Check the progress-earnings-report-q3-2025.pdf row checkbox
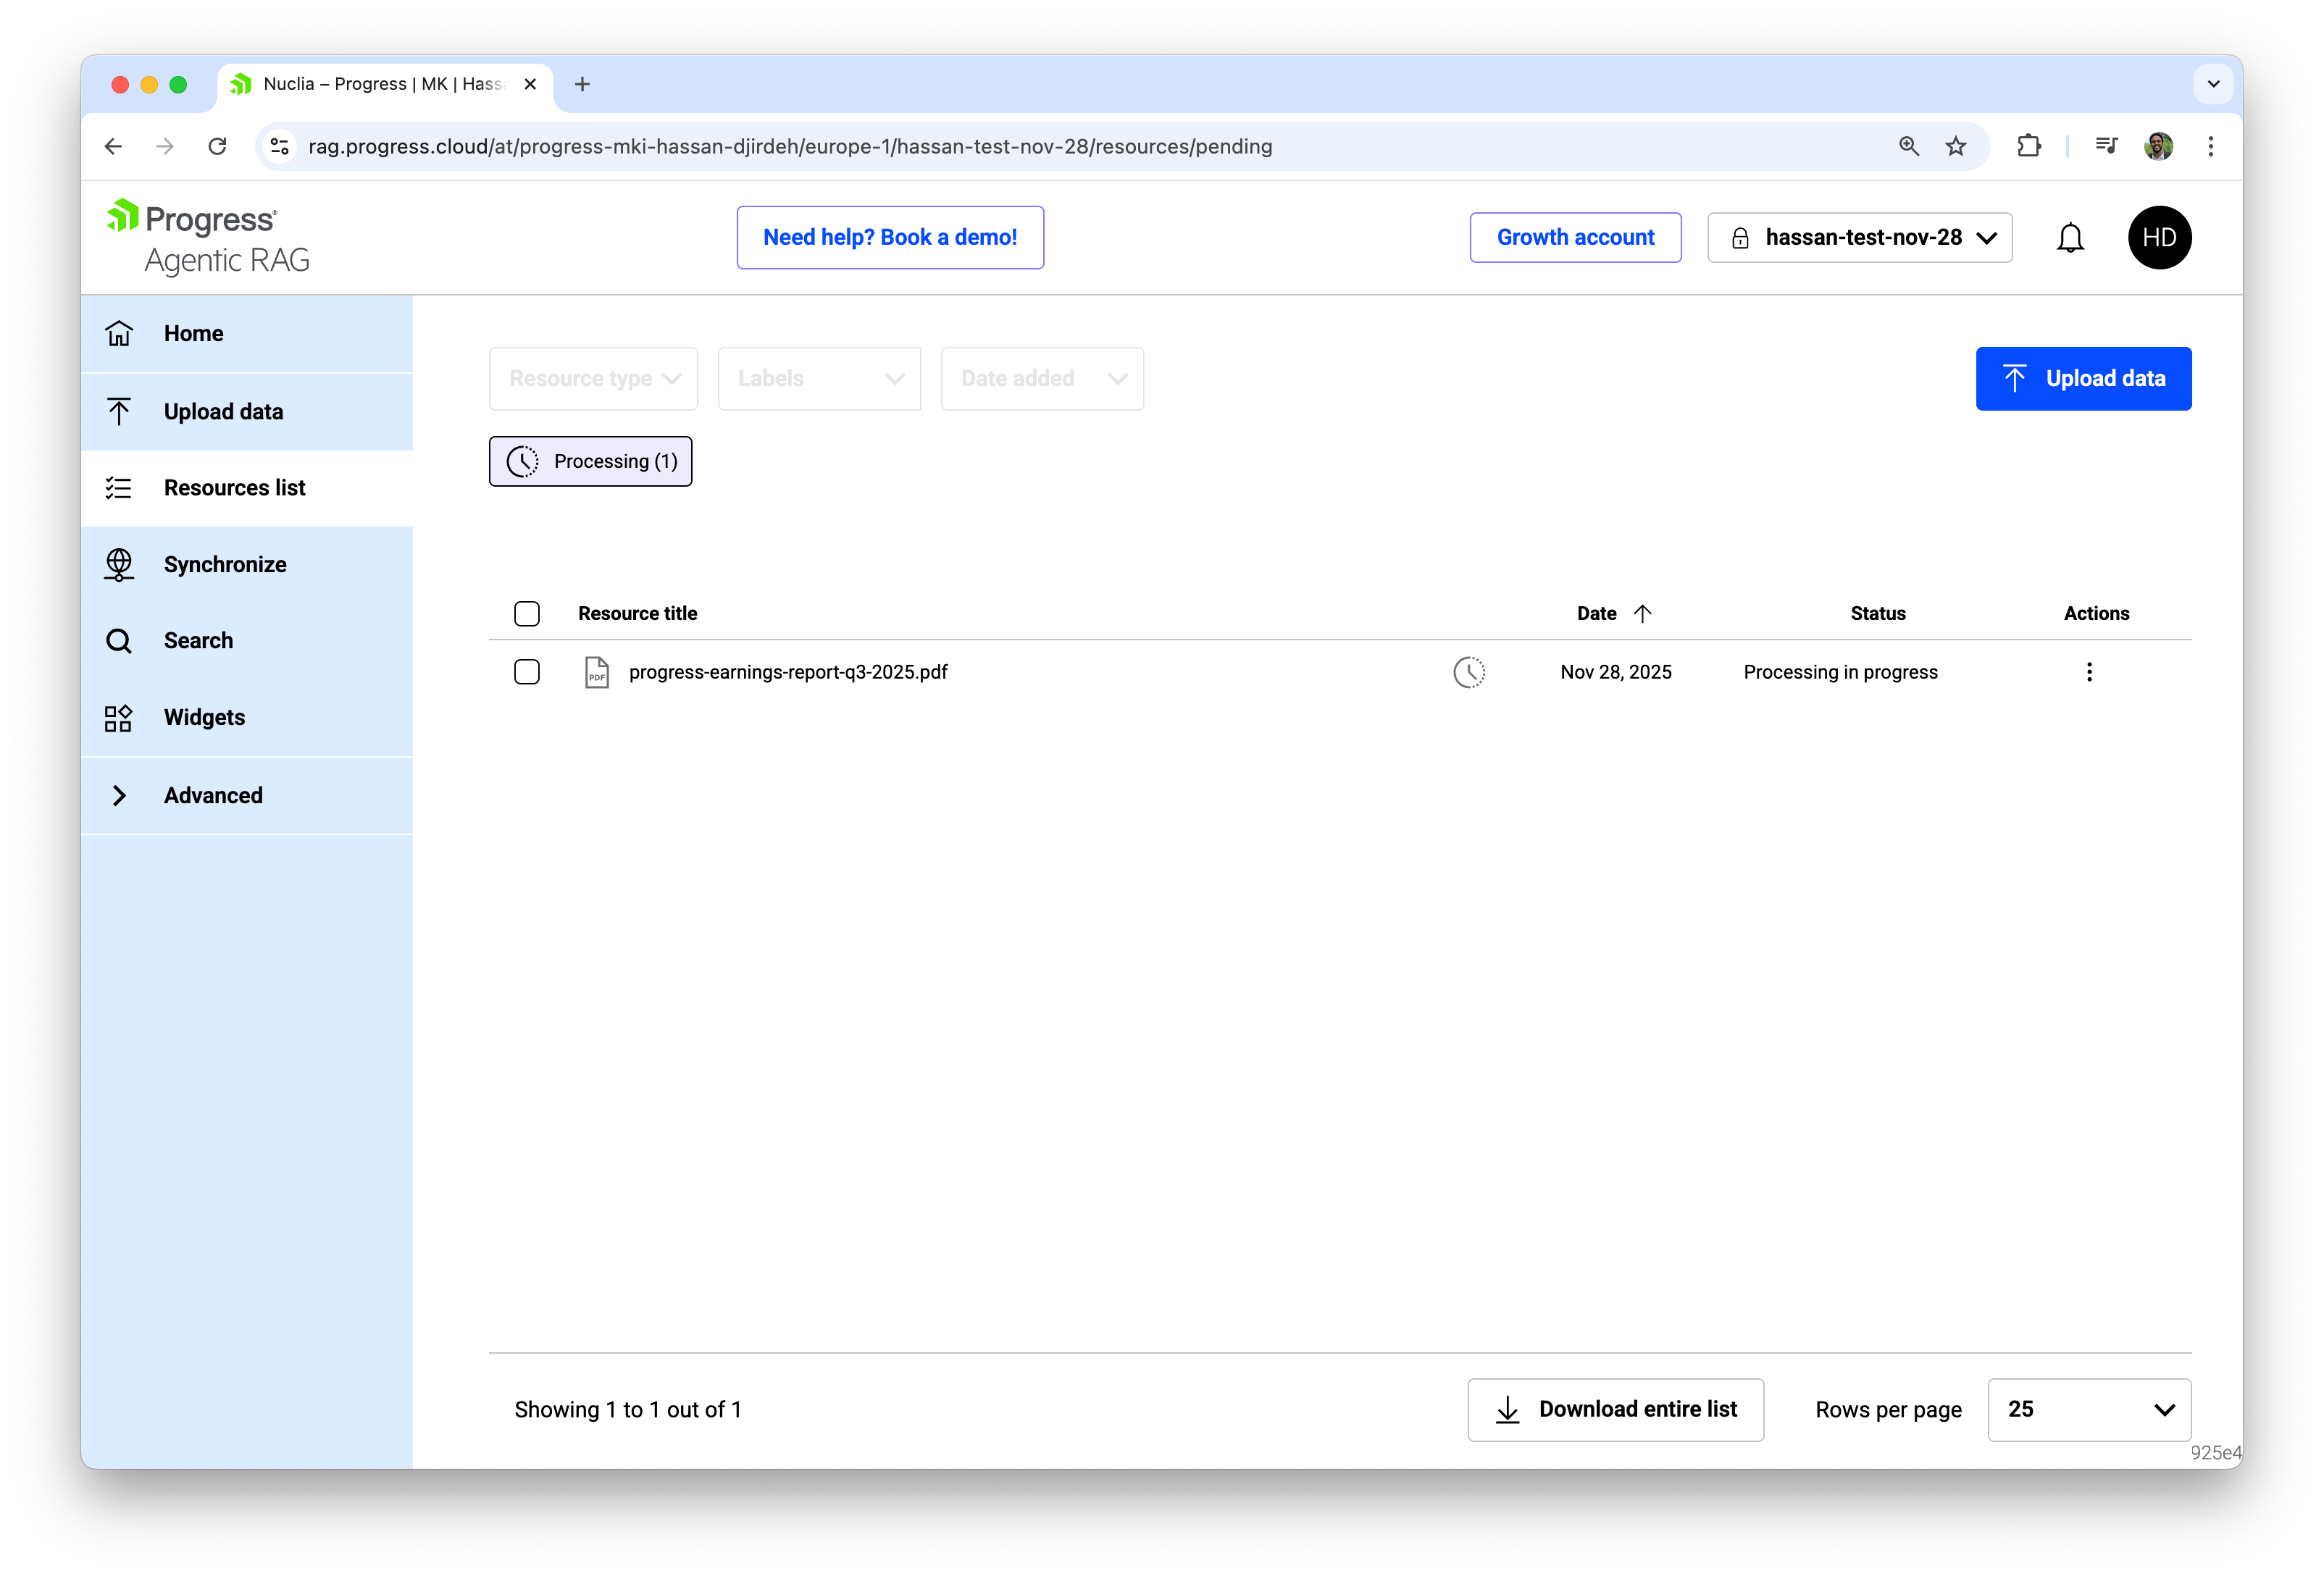Screen dimensions: 2324x1576 [527, 672]
